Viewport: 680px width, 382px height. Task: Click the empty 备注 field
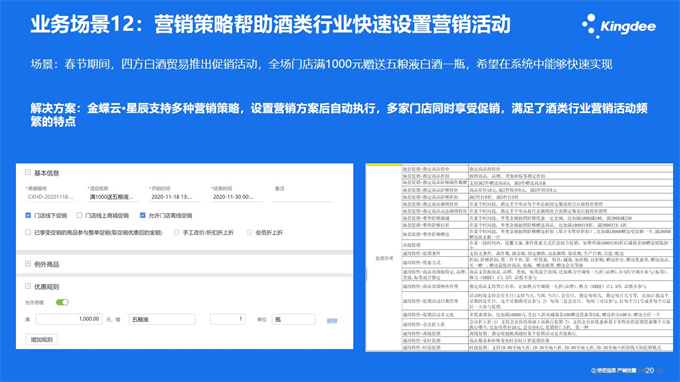click(x=303, y=197)
